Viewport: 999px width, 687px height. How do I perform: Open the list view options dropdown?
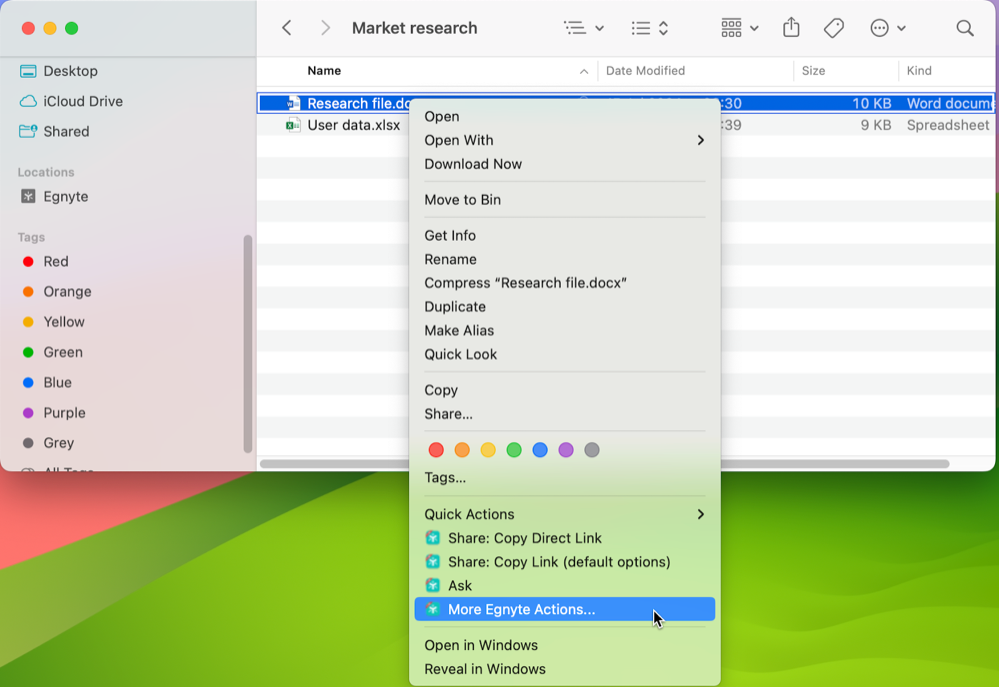(584, 28)
